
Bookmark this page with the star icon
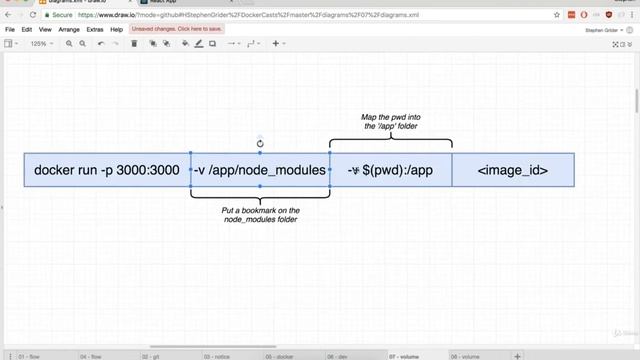coord(557,15)
